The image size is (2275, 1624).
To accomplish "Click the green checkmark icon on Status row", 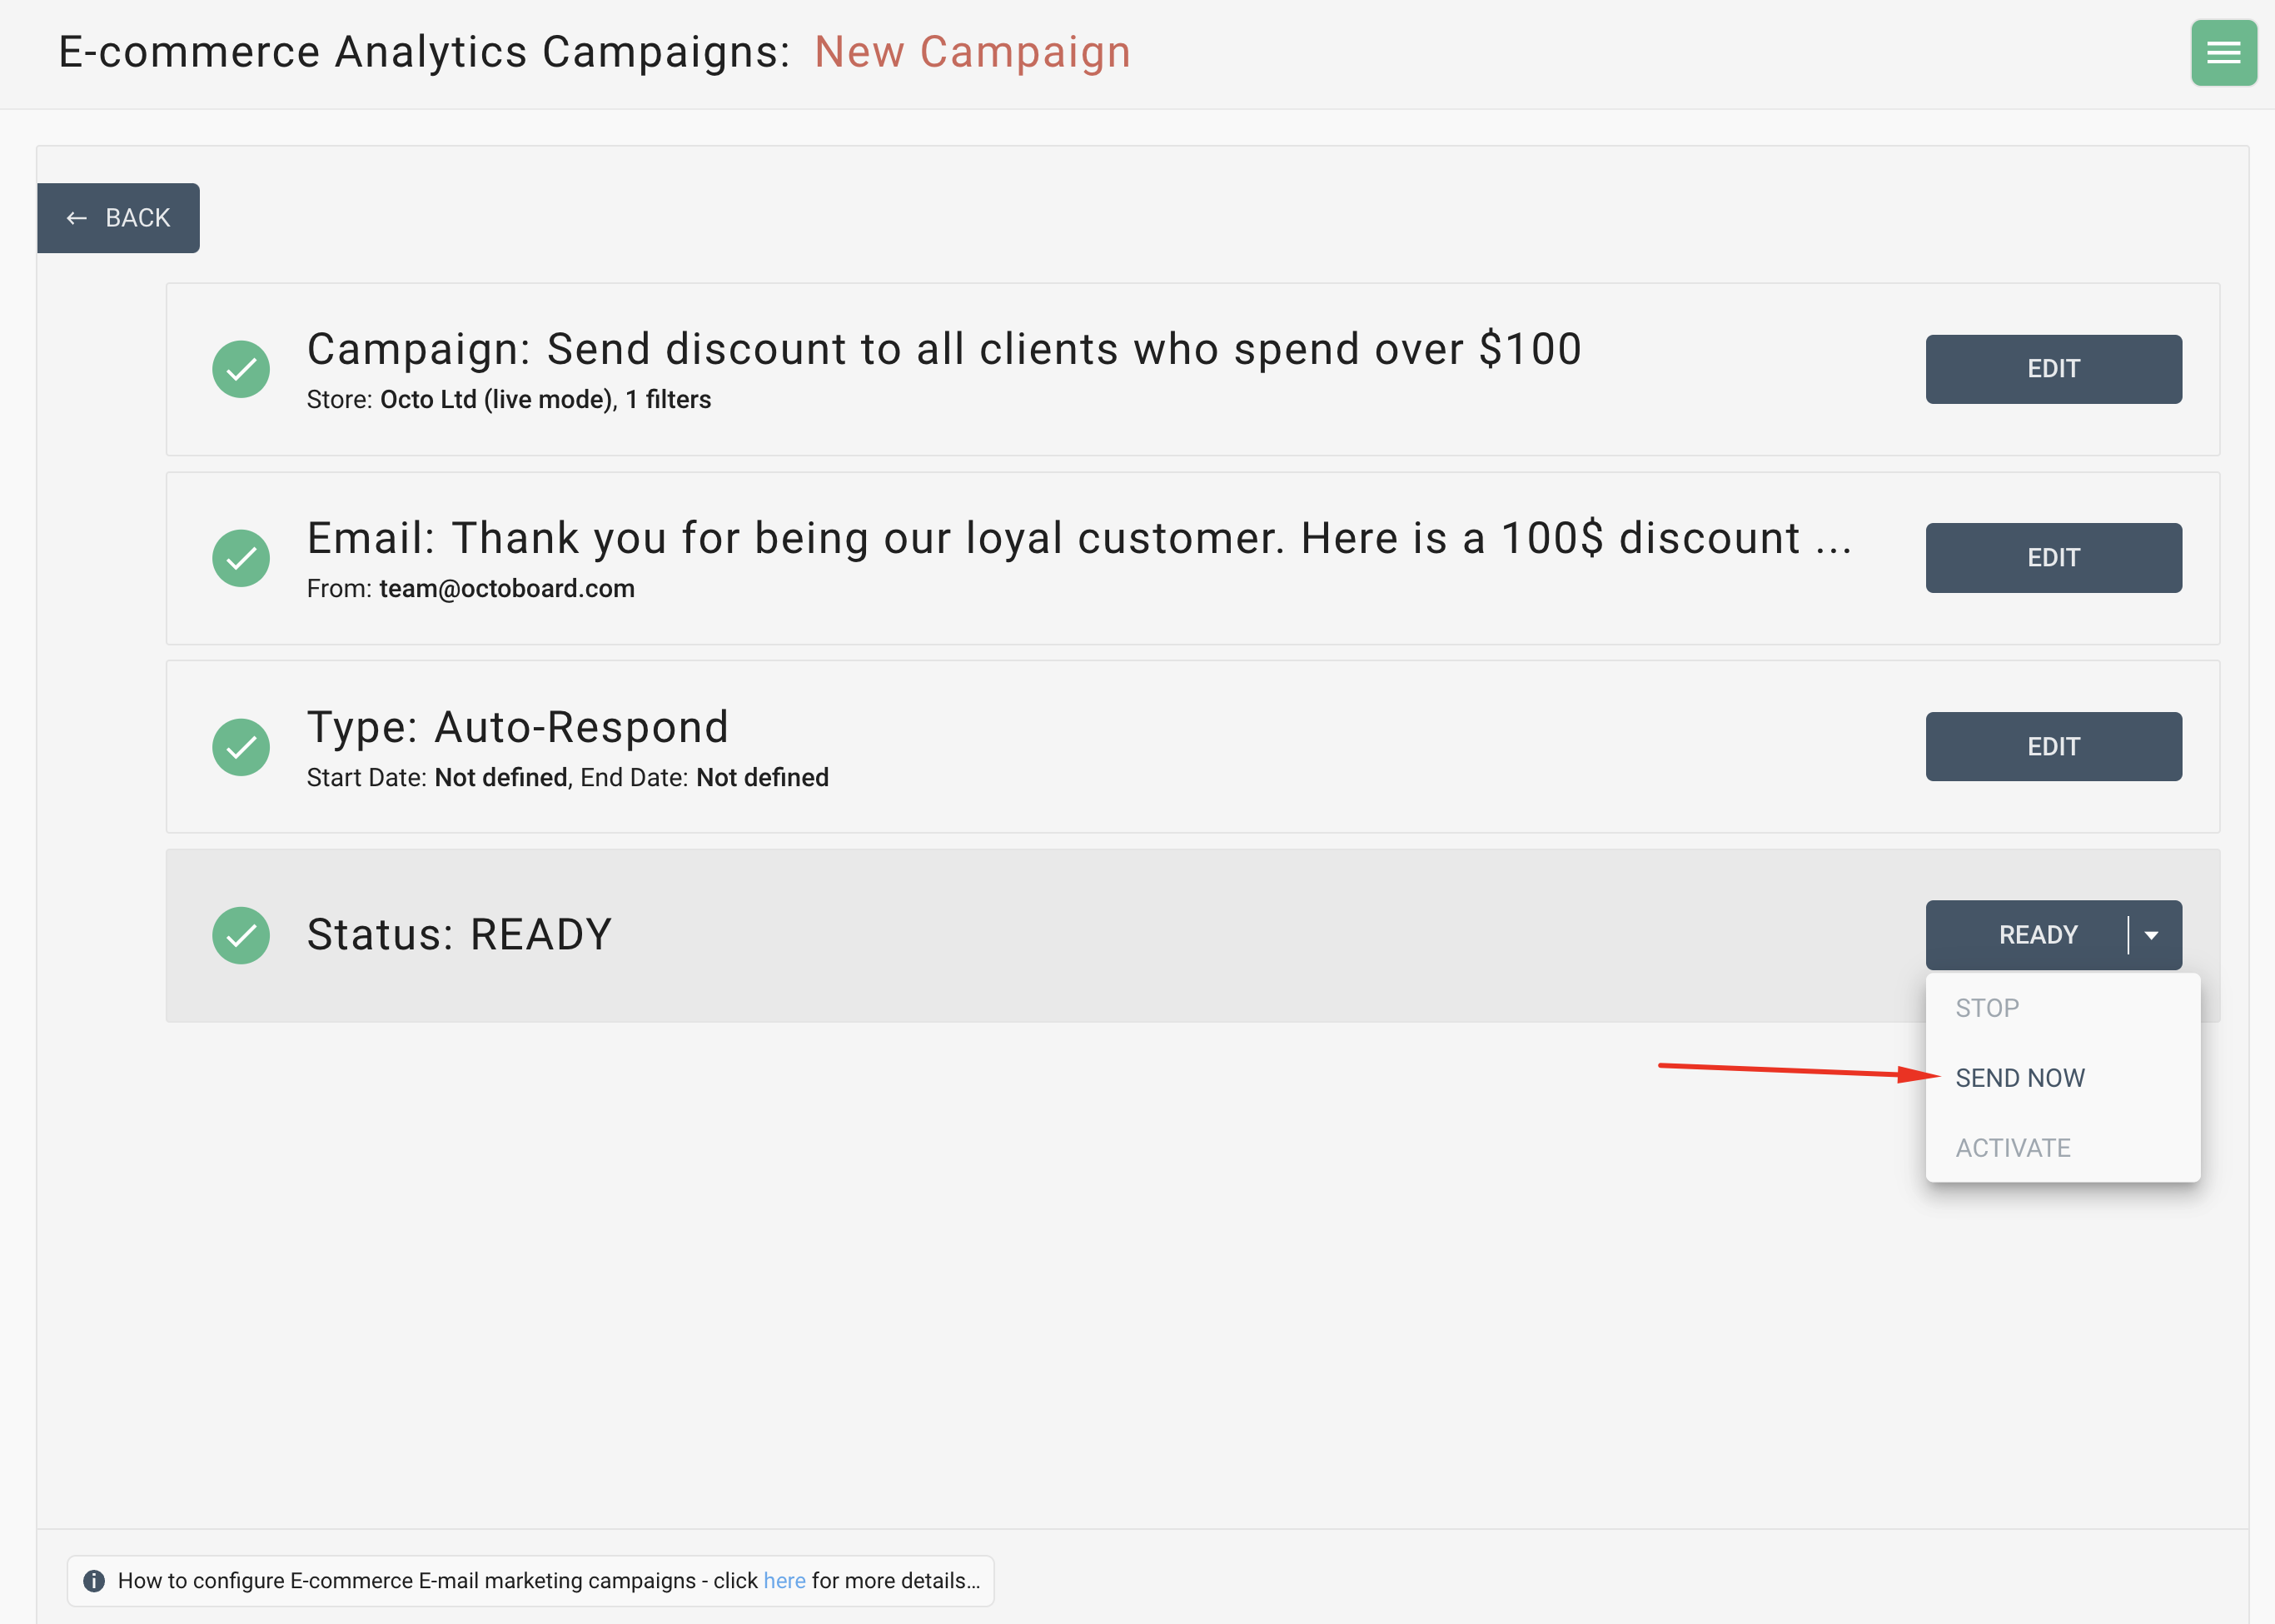I will tap(241, 934).
